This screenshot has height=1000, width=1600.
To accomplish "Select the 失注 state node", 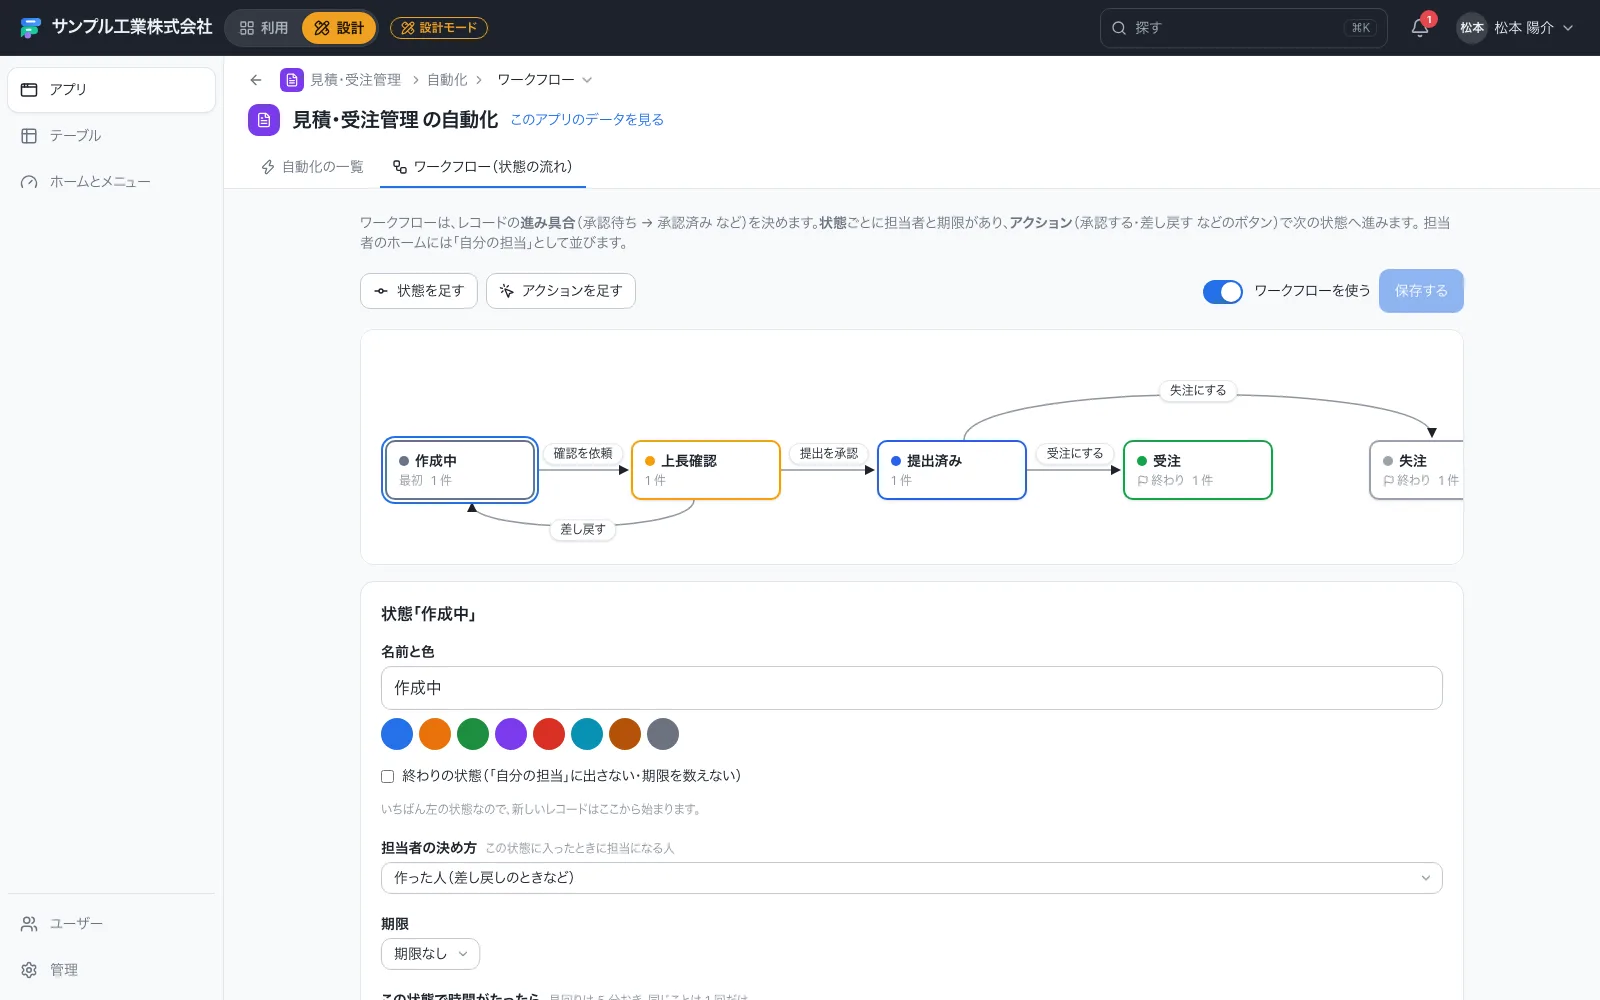I will (1417, 470).
